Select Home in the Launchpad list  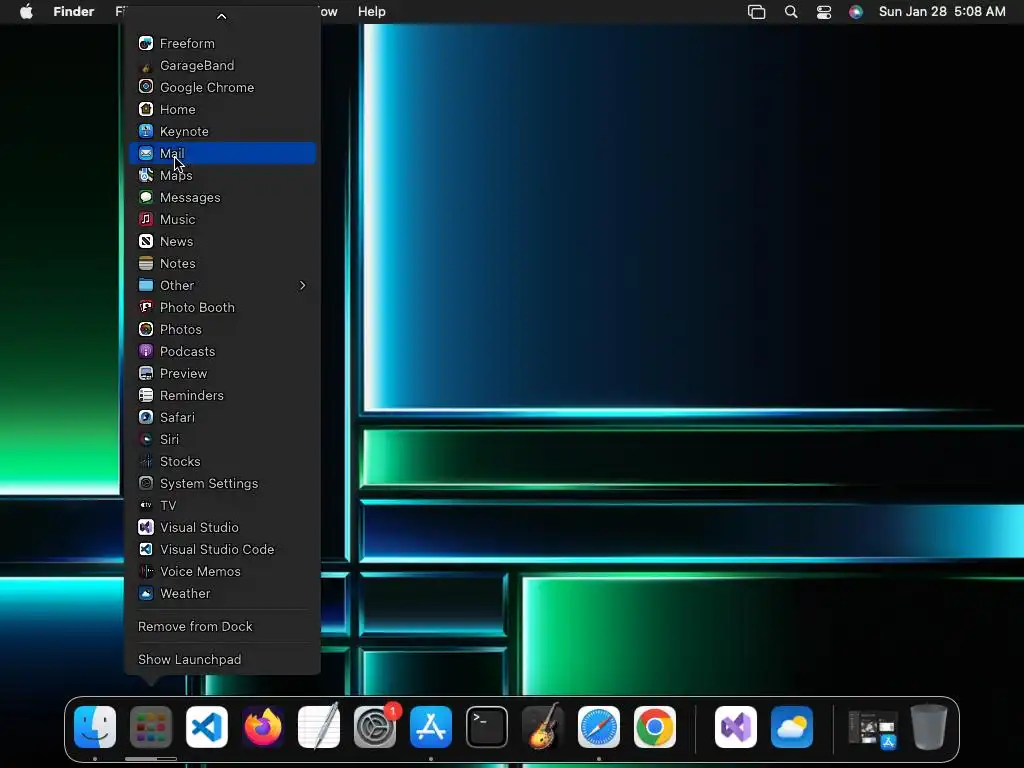[222, 109]
